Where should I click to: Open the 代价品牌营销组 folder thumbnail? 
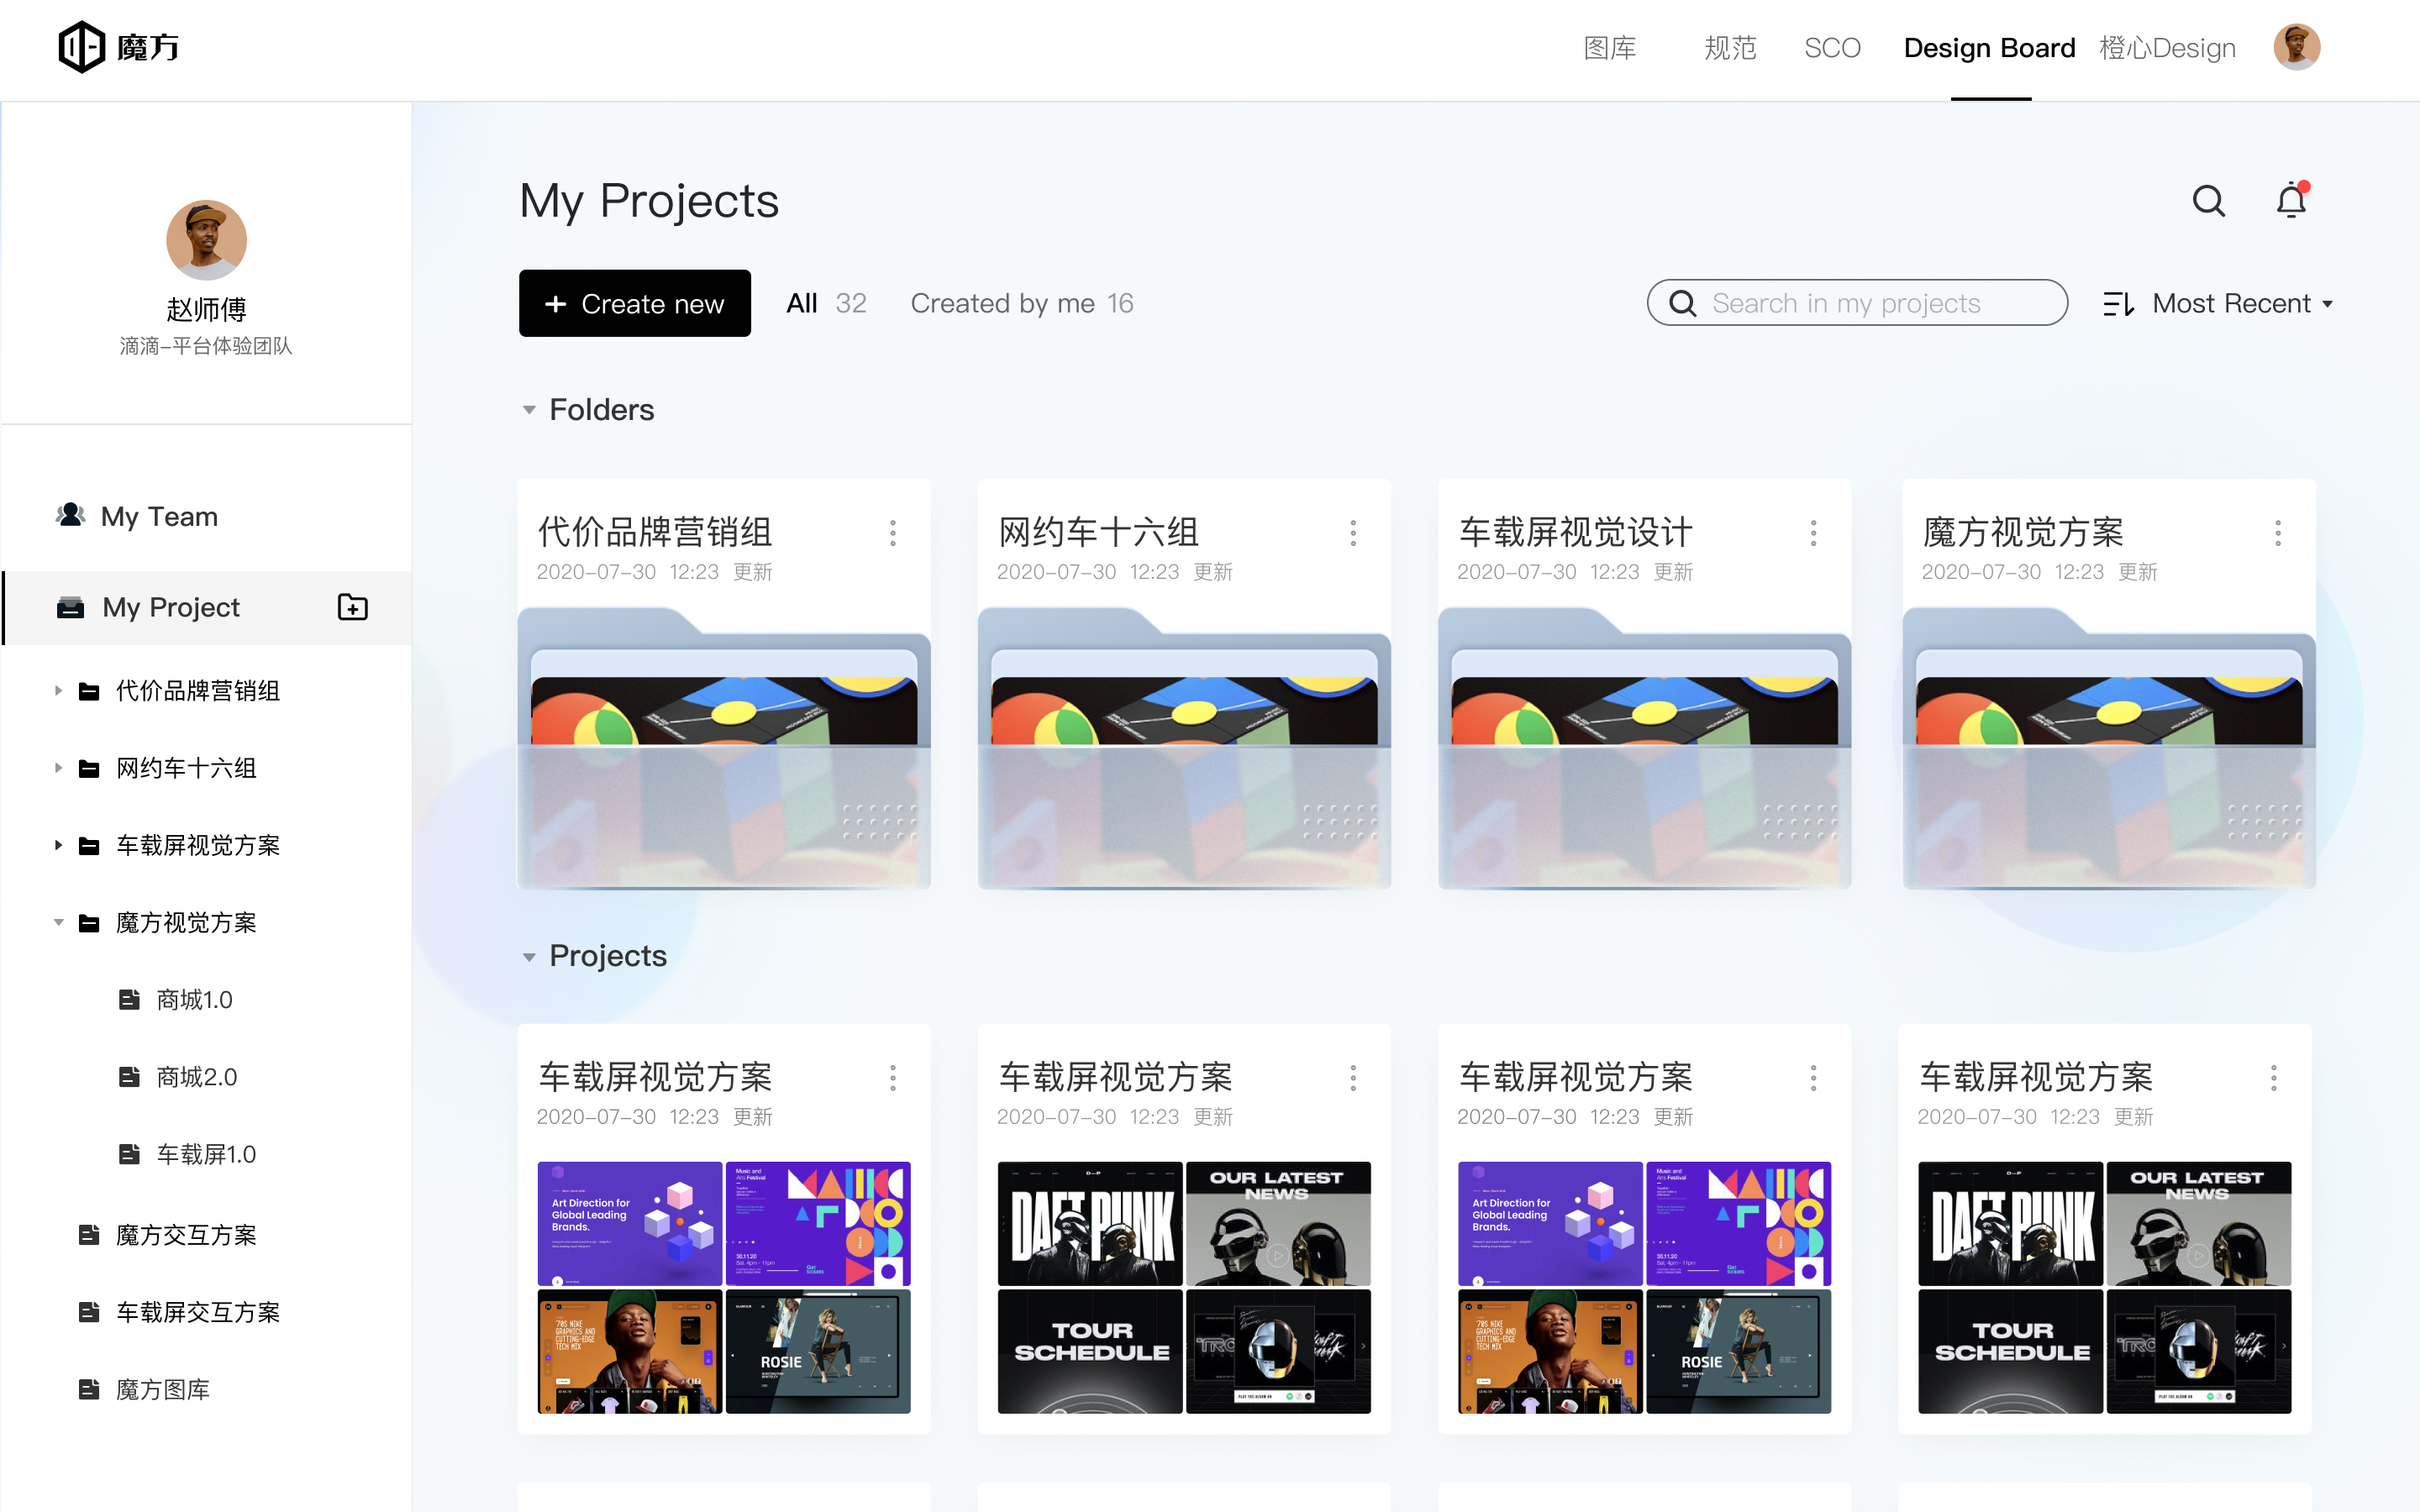click(x=724, y=748)
